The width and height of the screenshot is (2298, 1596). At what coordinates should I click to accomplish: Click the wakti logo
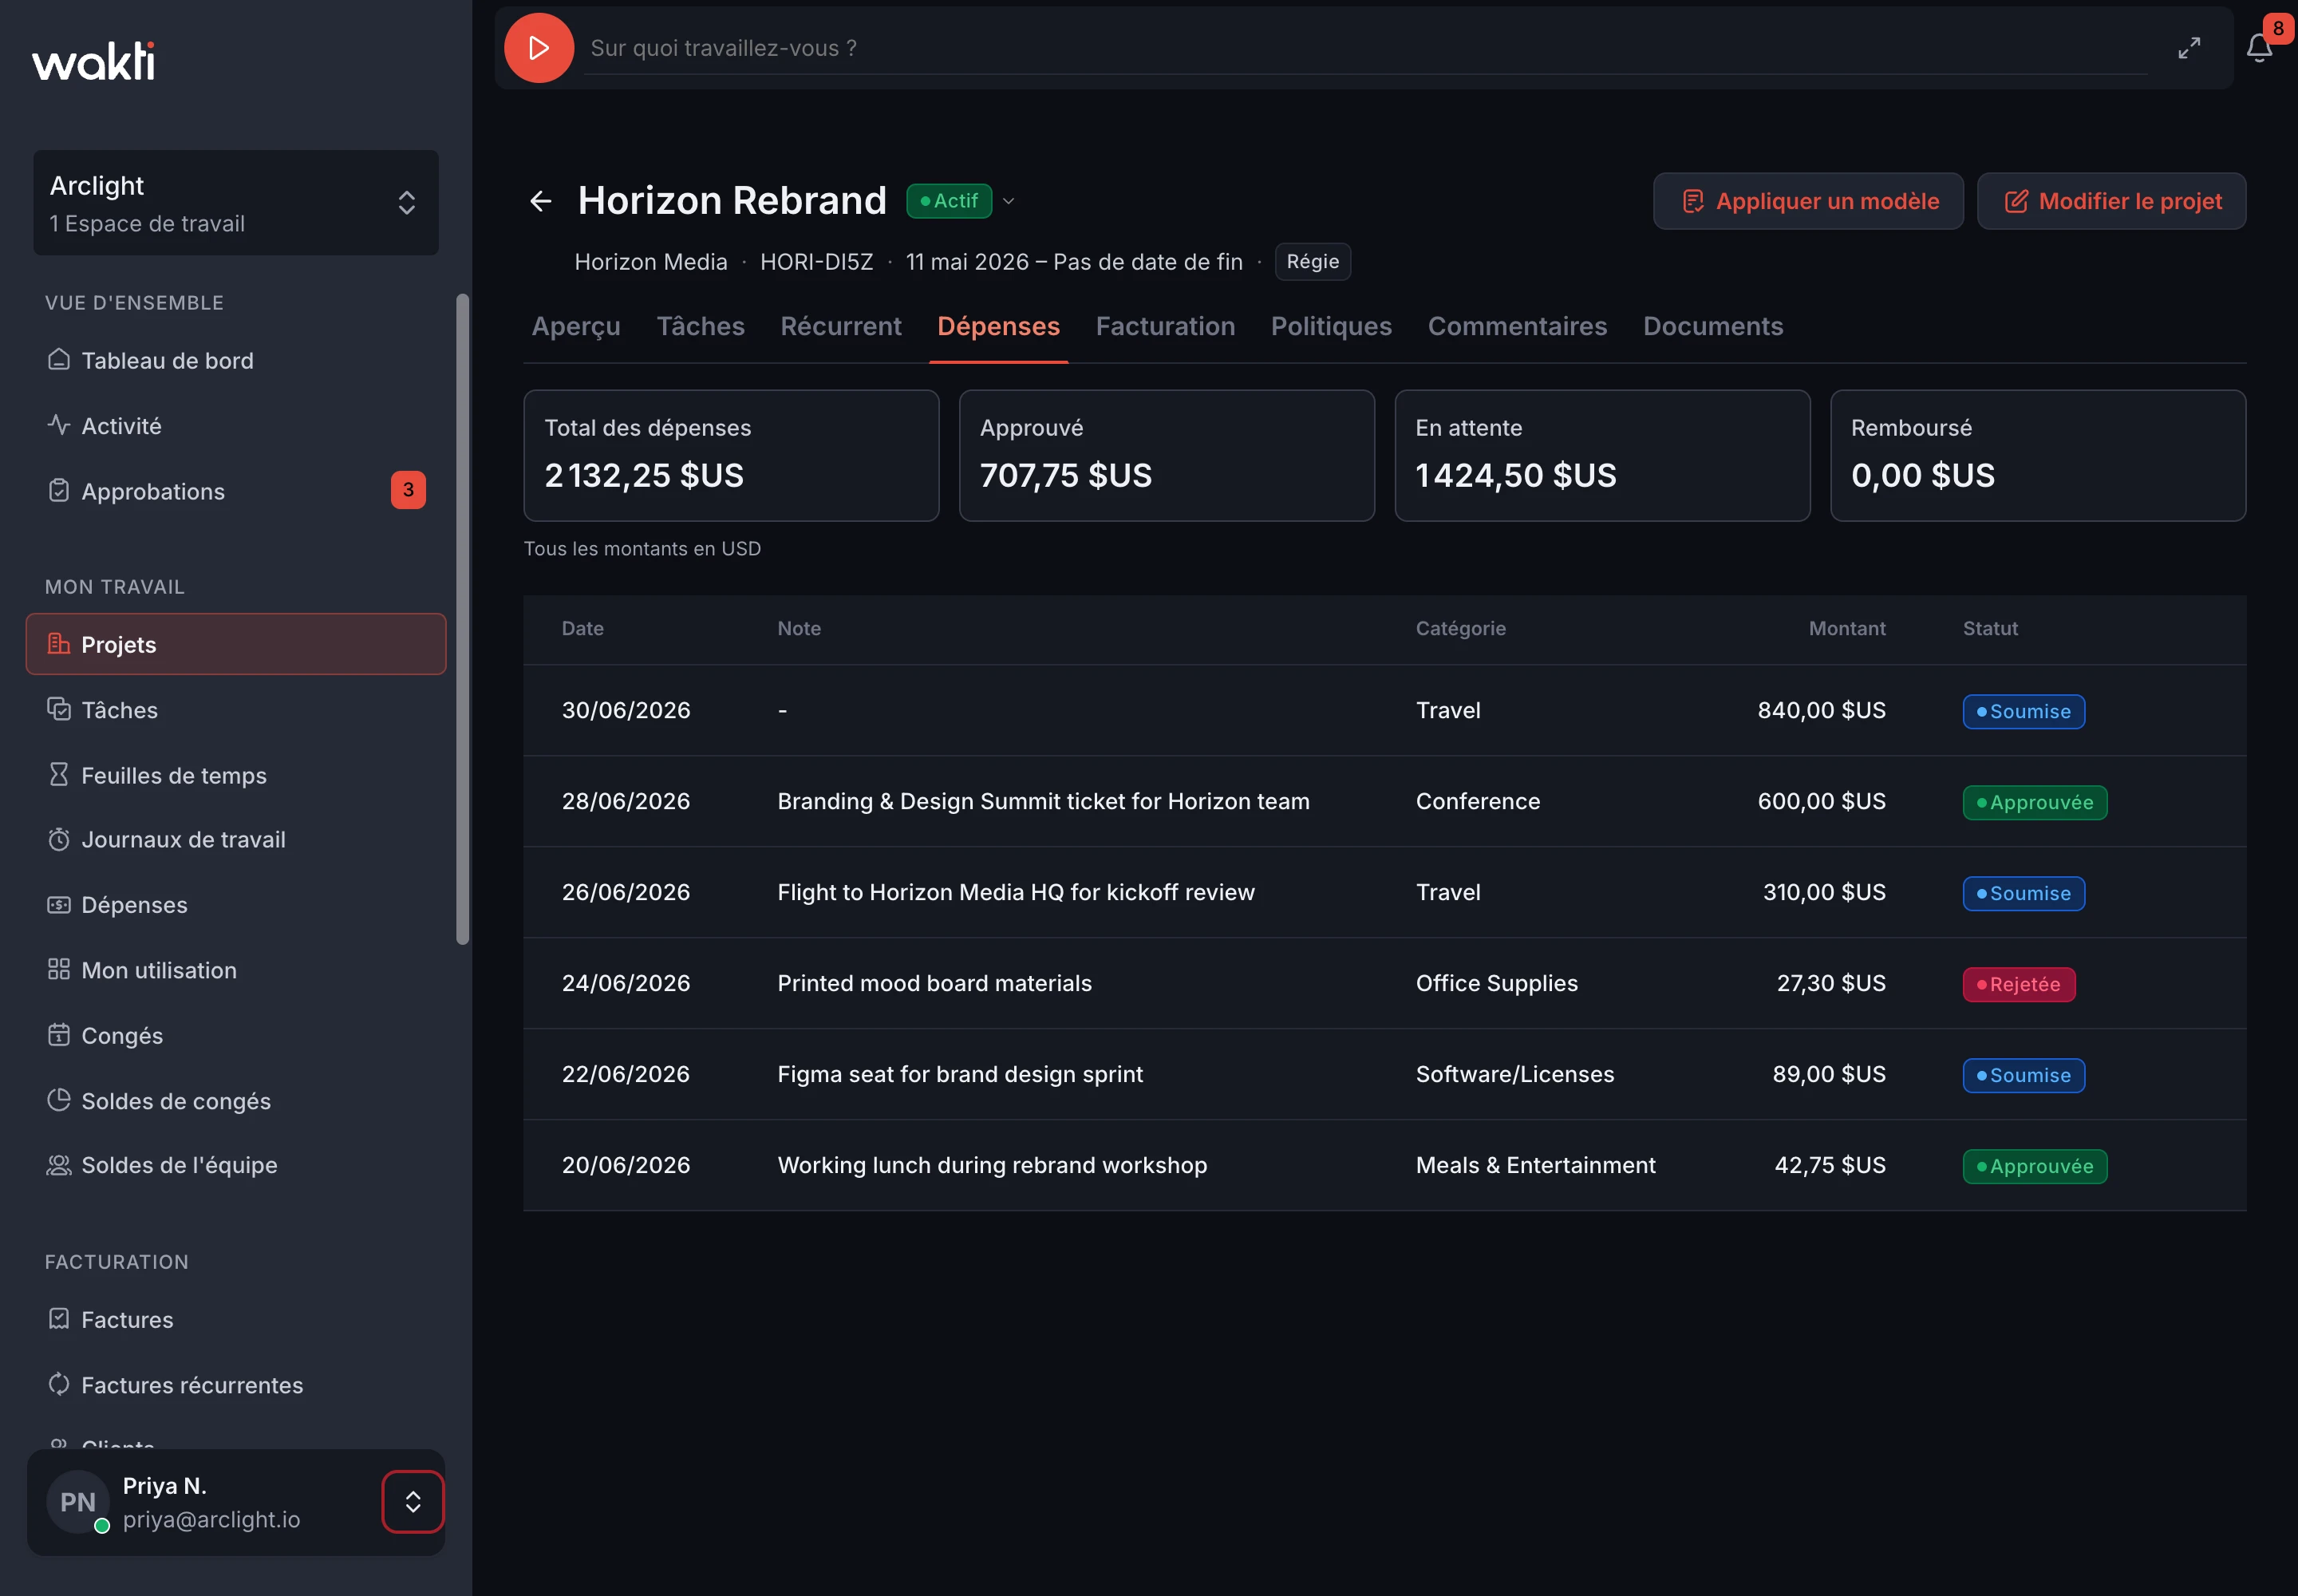[x=93, y=61]
